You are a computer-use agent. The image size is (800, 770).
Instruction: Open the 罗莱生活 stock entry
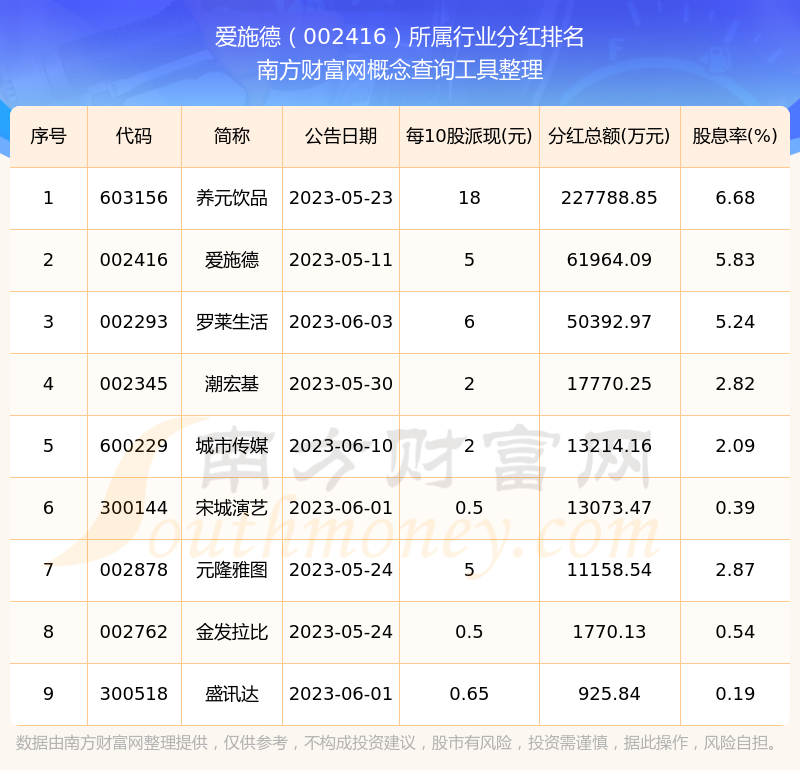[232, 322]
